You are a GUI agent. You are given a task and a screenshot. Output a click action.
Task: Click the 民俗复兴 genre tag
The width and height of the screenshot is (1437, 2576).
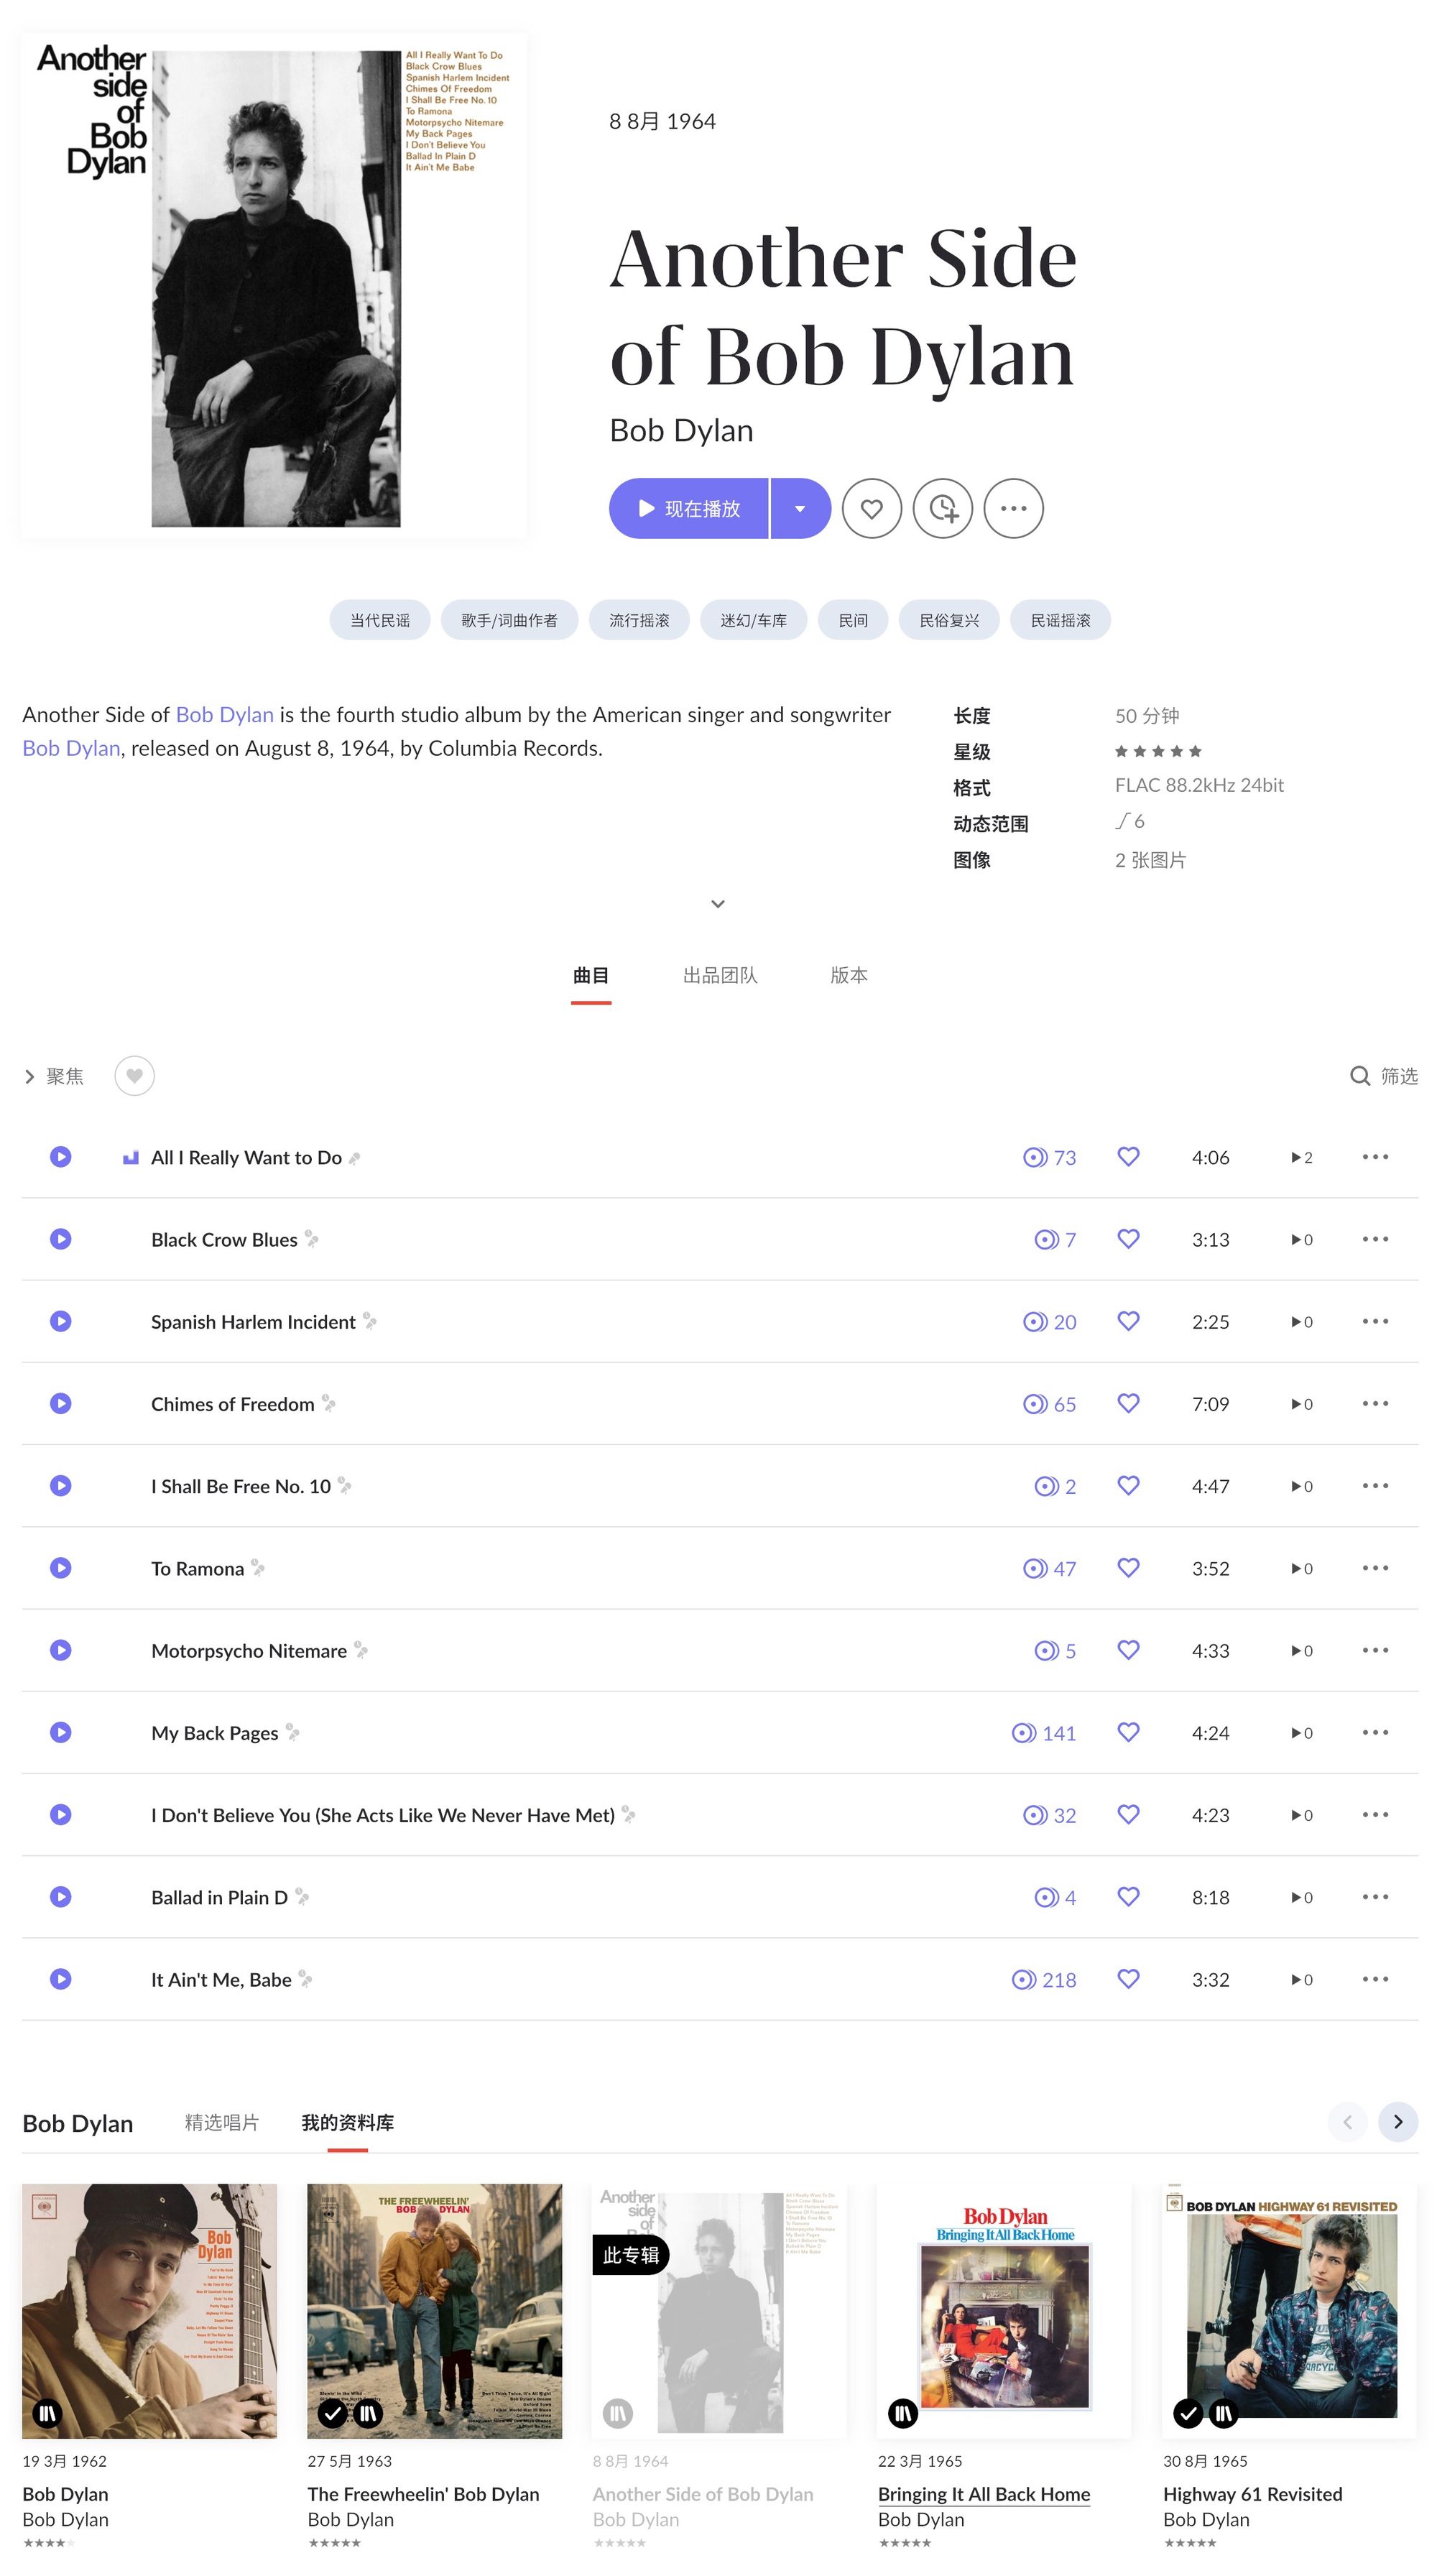[x=949, y=620]
